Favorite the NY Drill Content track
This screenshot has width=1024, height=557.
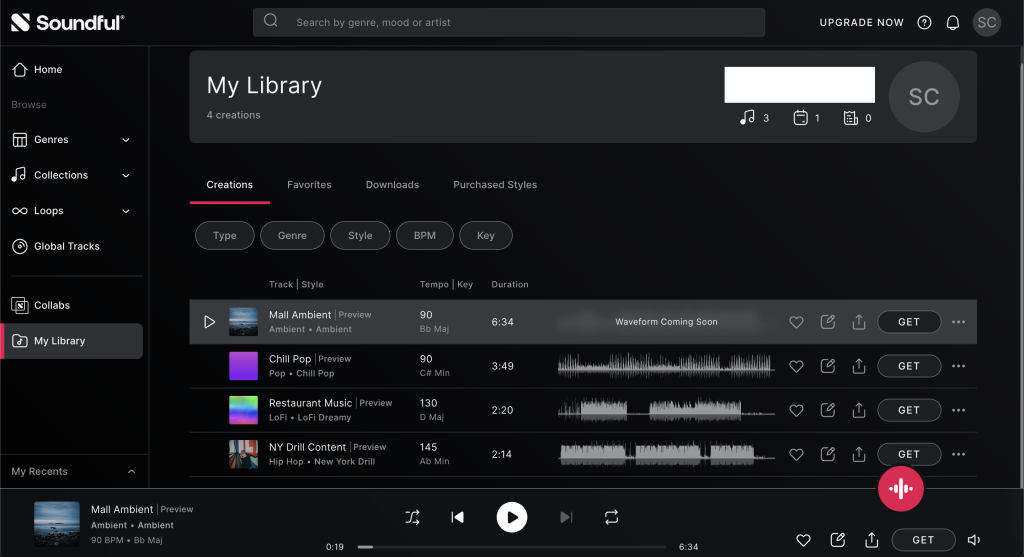(796, 454)
